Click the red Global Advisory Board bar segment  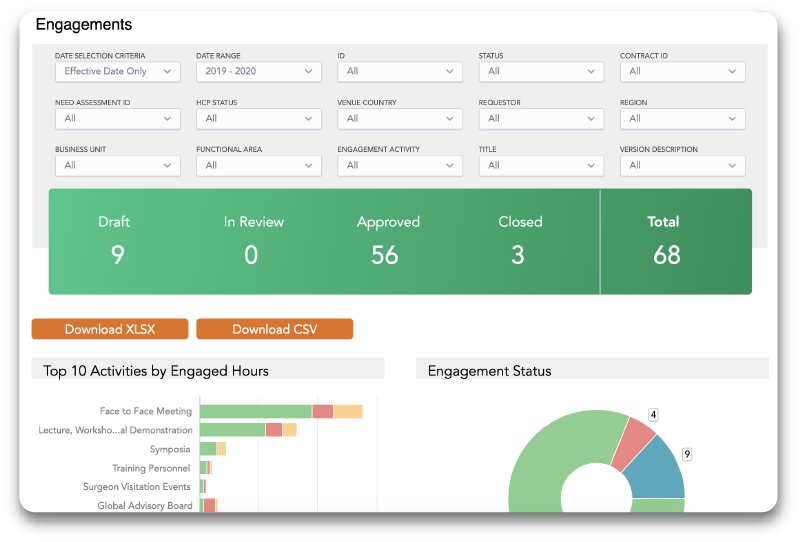[209, 505]
